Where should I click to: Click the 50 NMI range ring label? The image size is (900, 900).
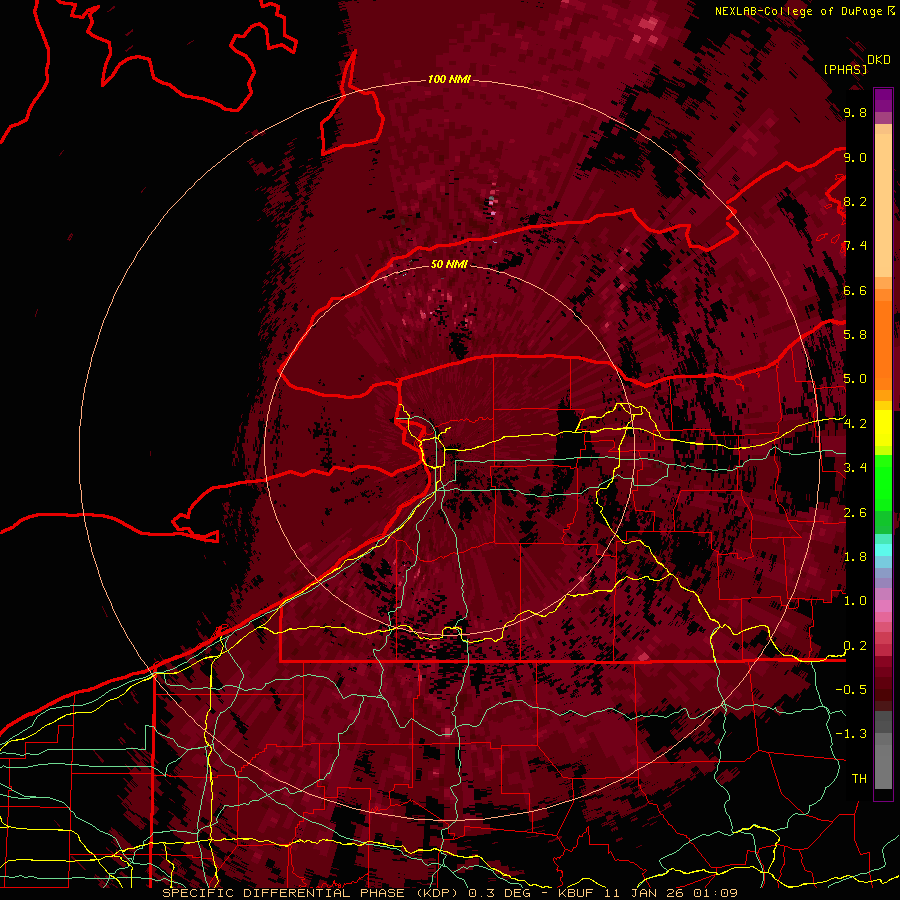pyautogui.click(x=449, y=264)
